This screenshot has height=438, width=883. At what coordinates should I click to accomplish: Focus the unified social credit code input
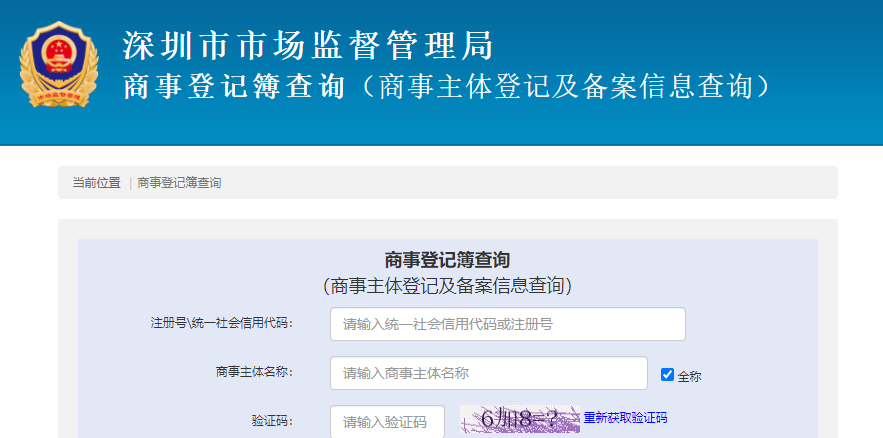[507, 324]
